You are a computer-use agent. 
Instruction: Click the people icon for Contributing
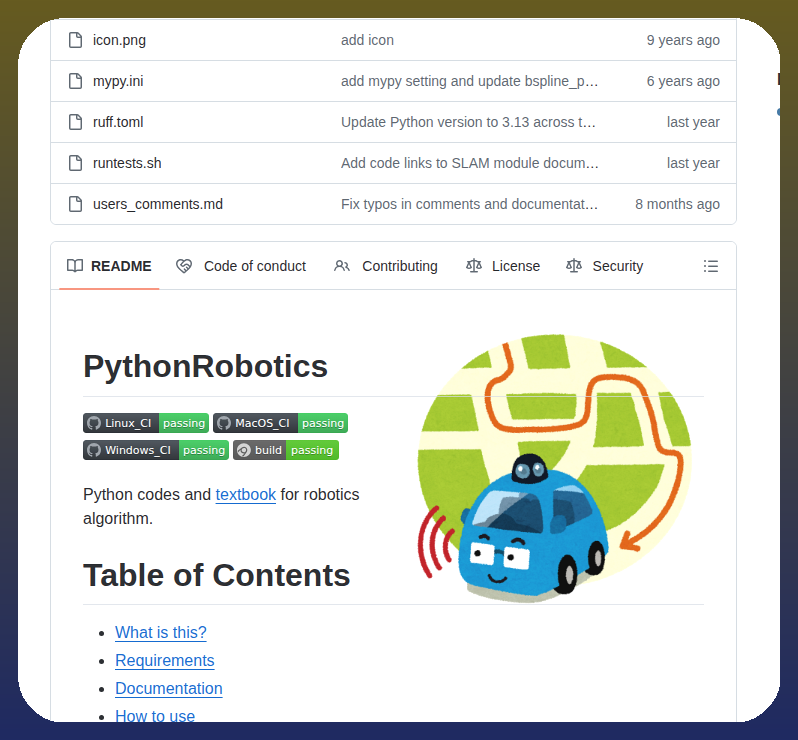342,266
